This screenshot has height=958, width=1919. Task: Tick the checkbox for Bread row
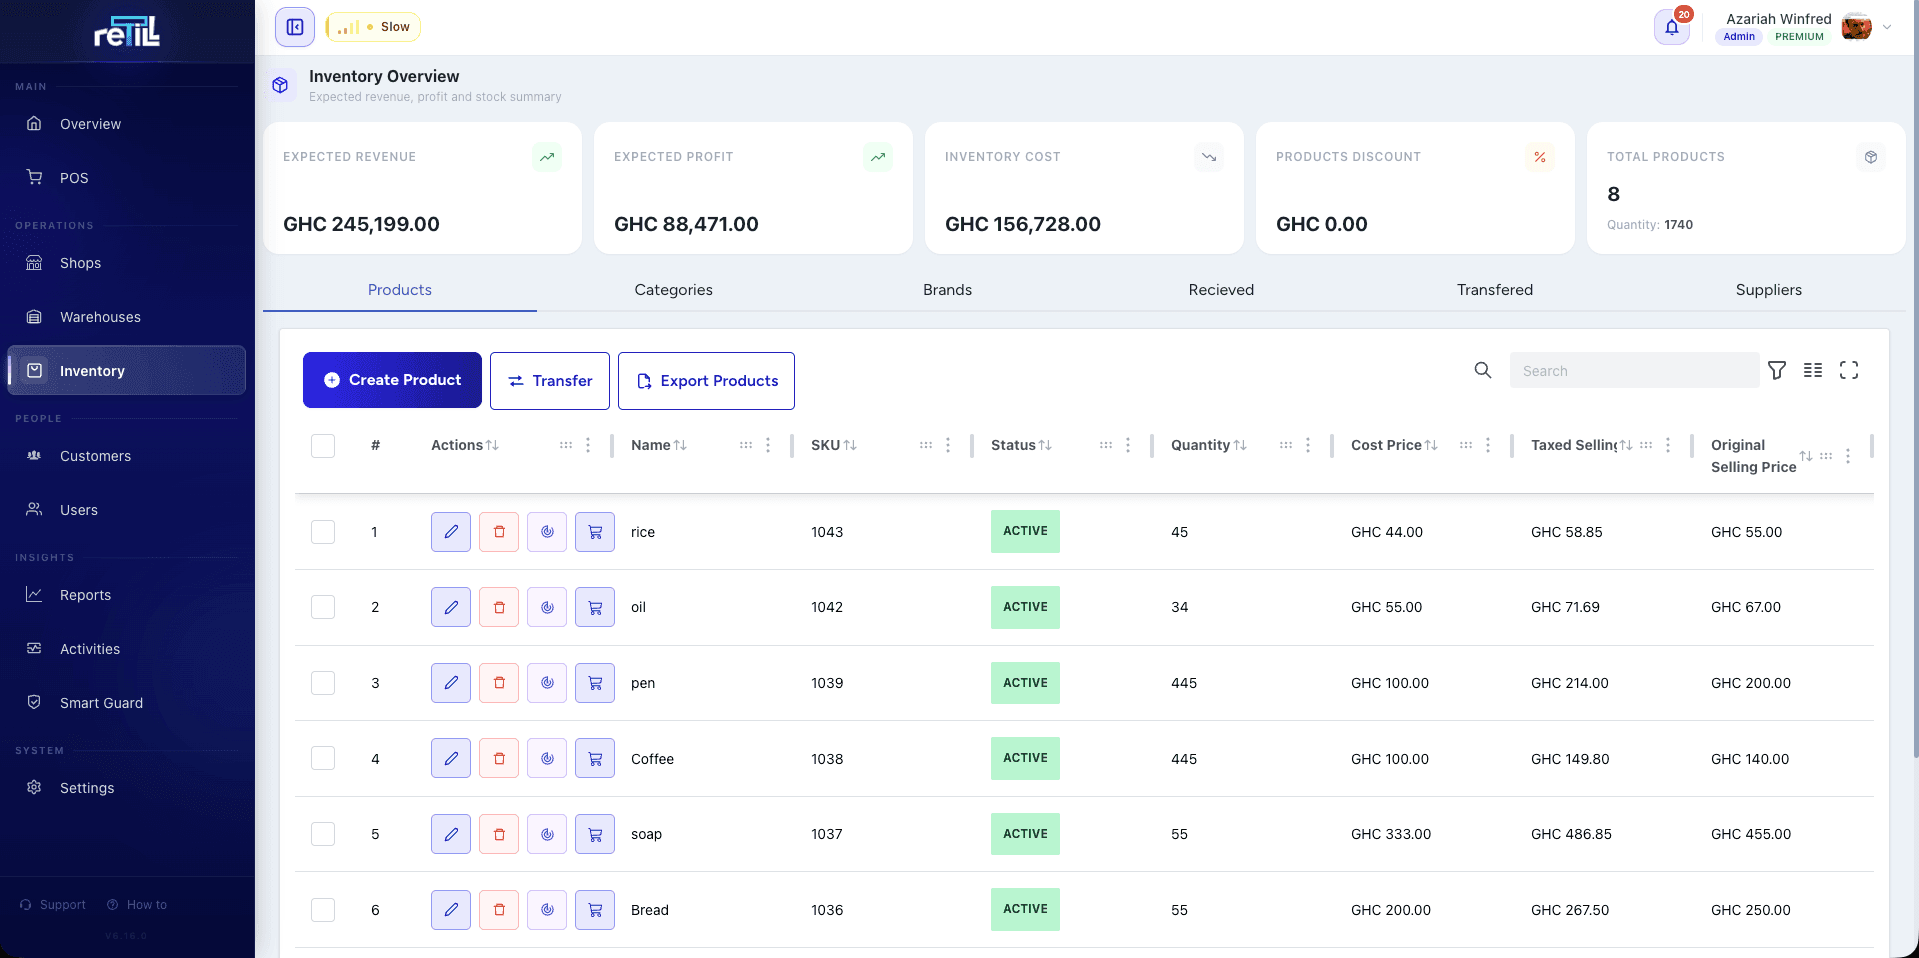coord(323,910)
